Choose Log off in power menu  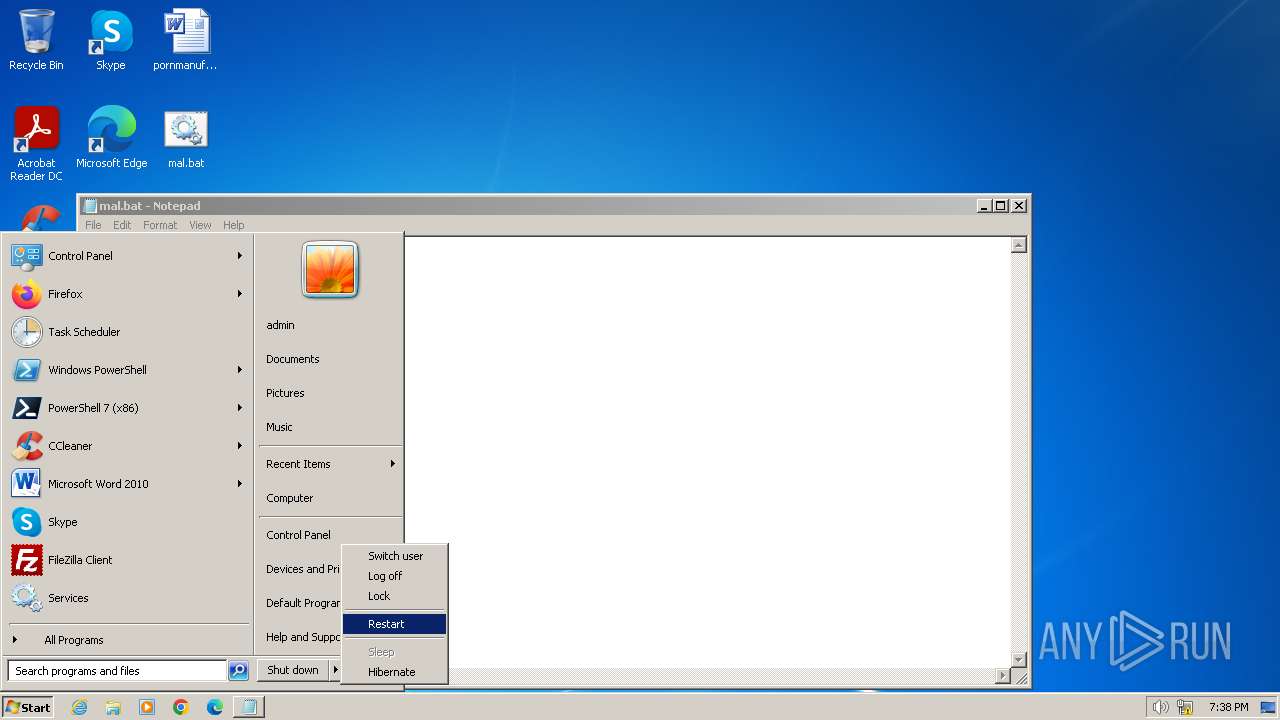coord(394,576)
